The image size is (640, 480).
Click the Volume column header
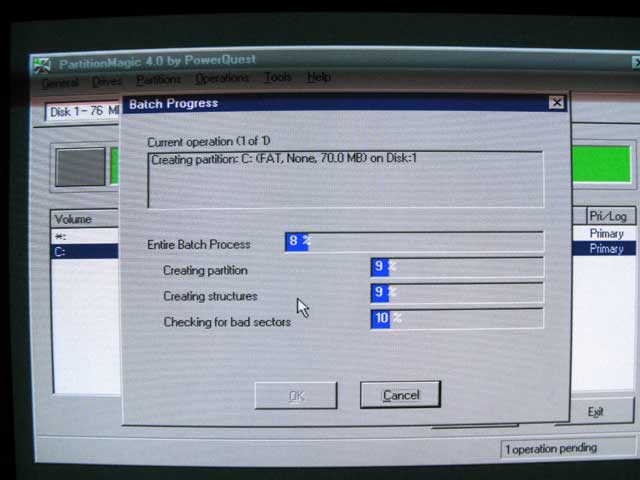tap(85, 219)
